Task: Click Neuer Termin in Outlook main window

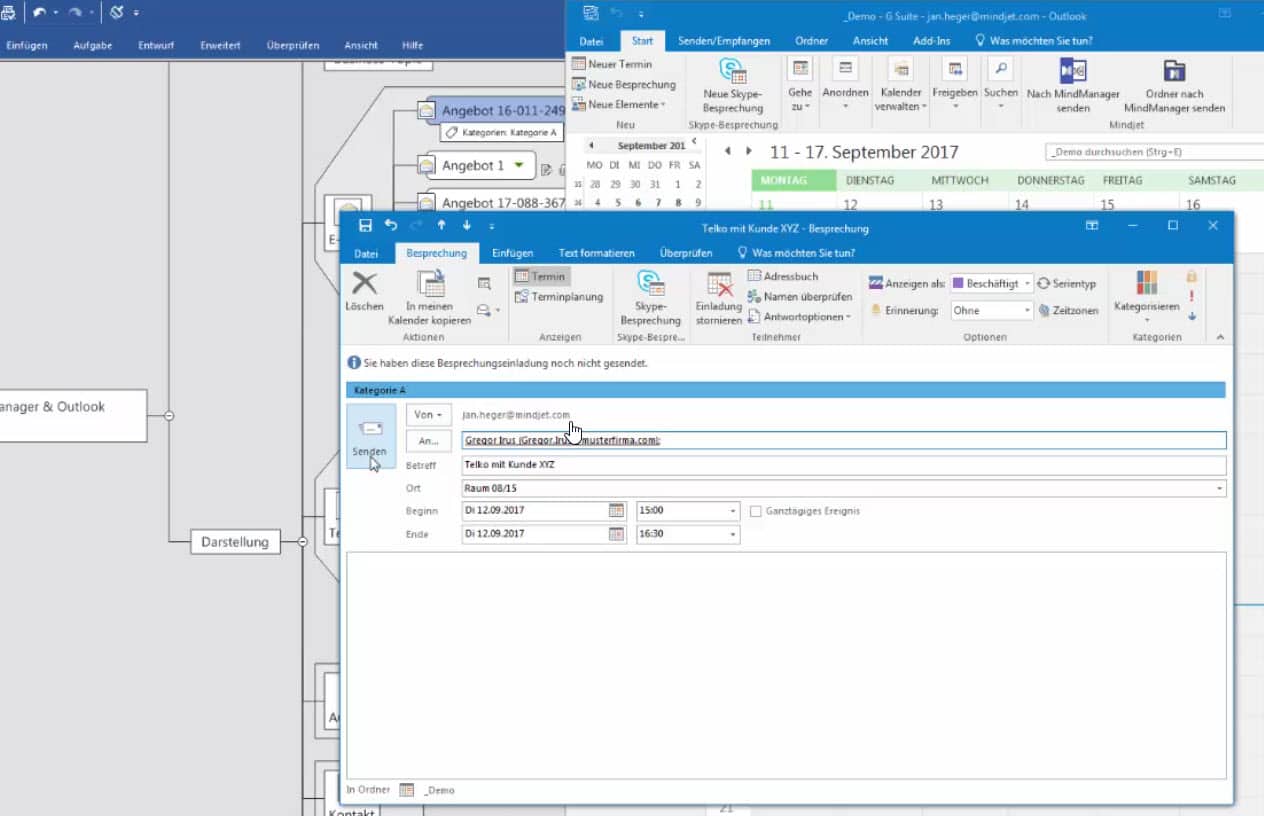Action: click(612, 64)
